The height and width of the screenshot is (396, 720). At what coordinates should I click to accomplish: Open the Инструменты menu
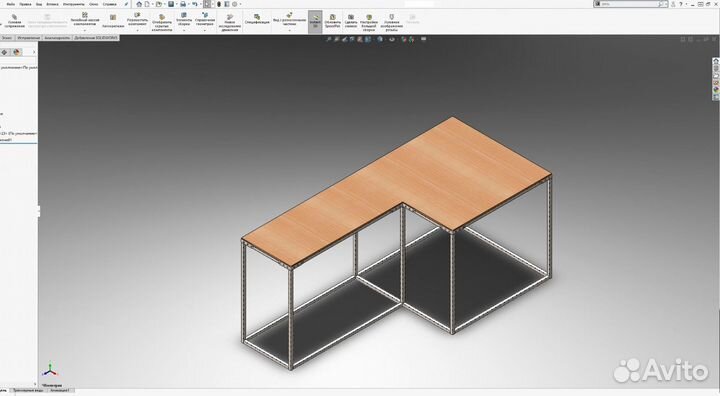[x=74, y=4]
